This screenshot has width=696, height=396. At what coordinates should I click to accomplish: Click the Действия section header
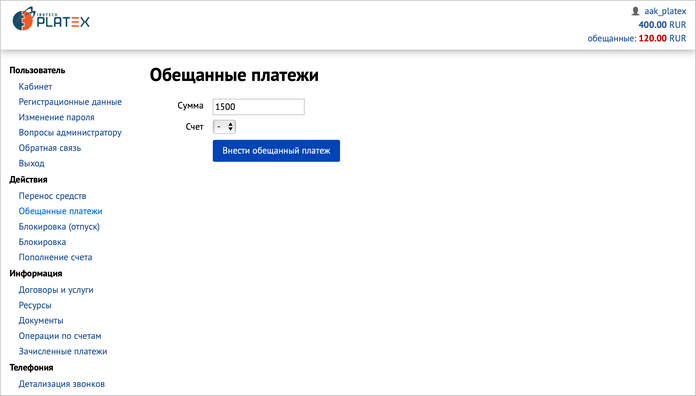[x=28, y=179]
